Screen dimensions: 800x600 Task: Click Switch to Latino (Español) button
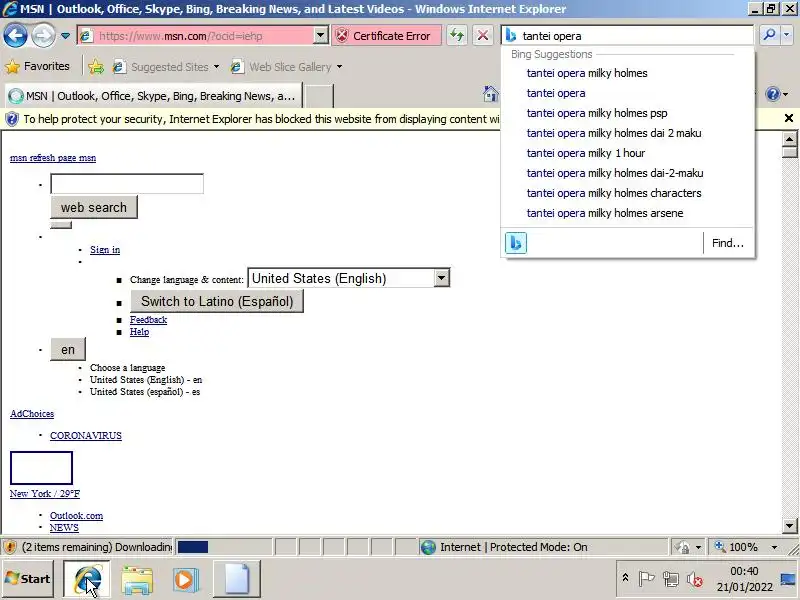217,301
